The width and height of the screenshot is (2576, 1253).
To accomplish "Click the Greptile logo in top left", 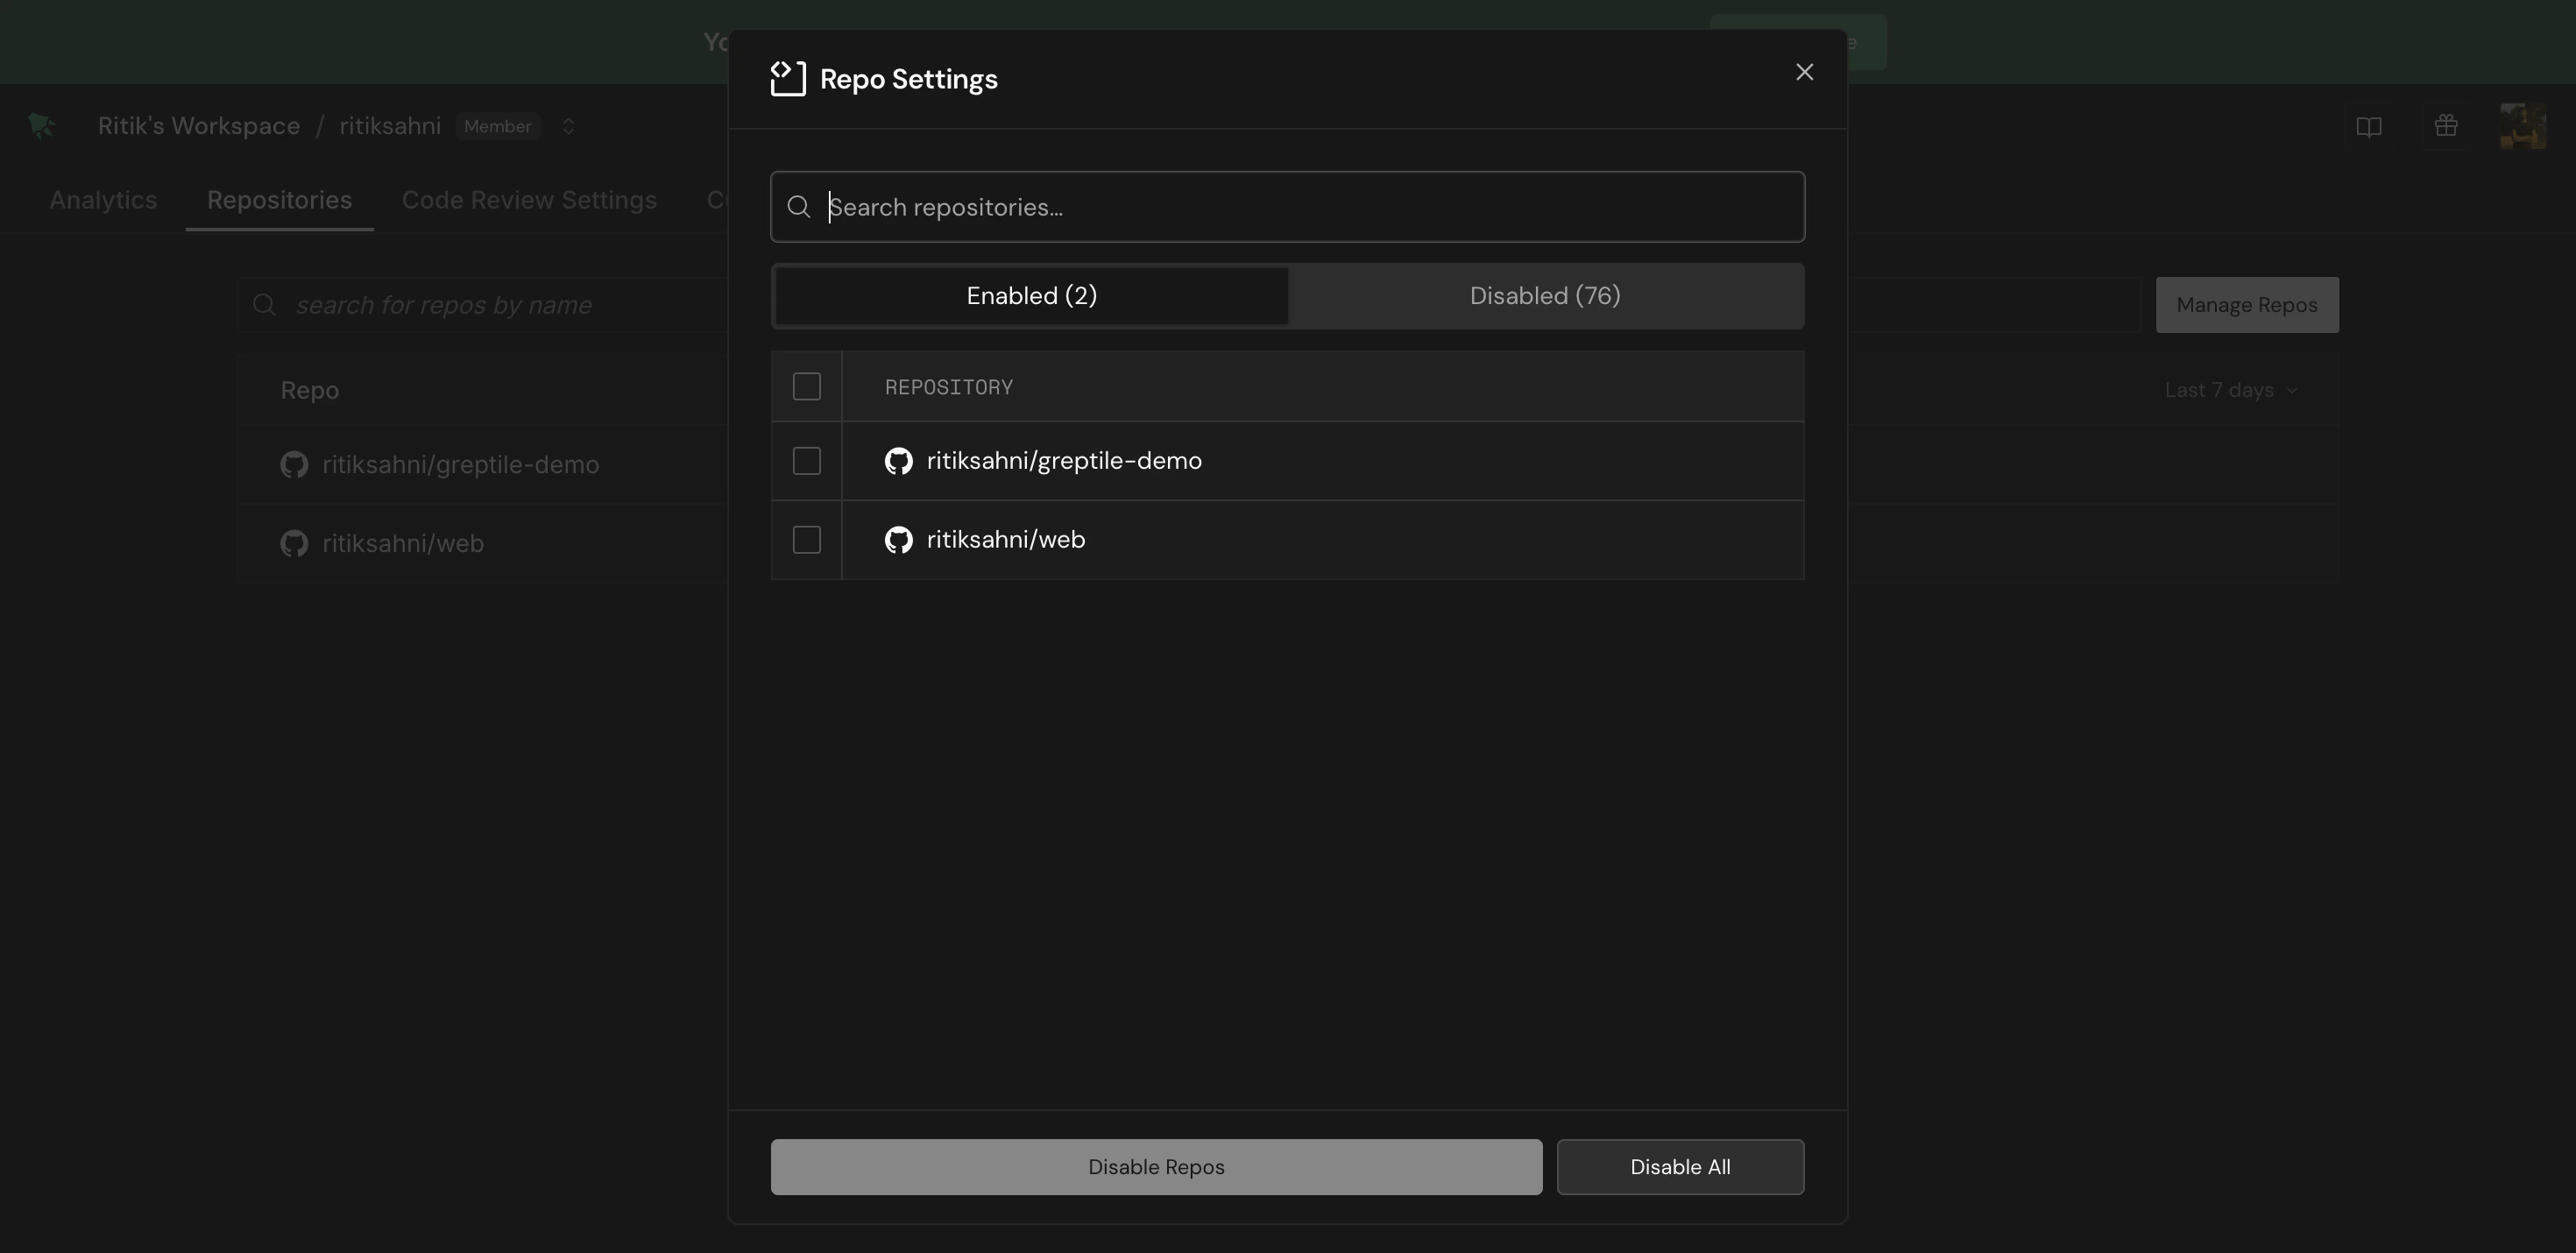I will [41, 125].
